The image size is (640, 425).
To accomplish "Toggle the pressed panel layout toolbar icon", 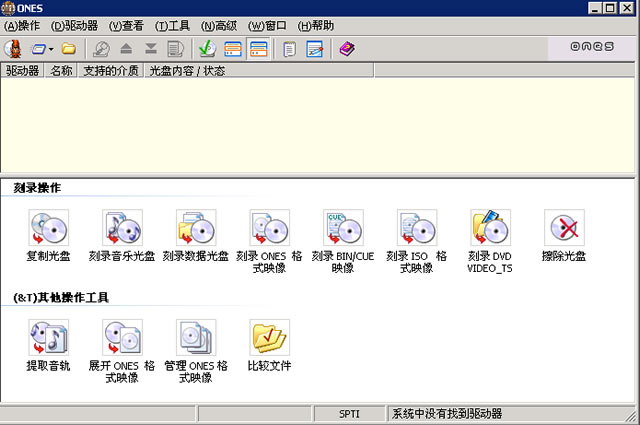I will pos(258,49).
